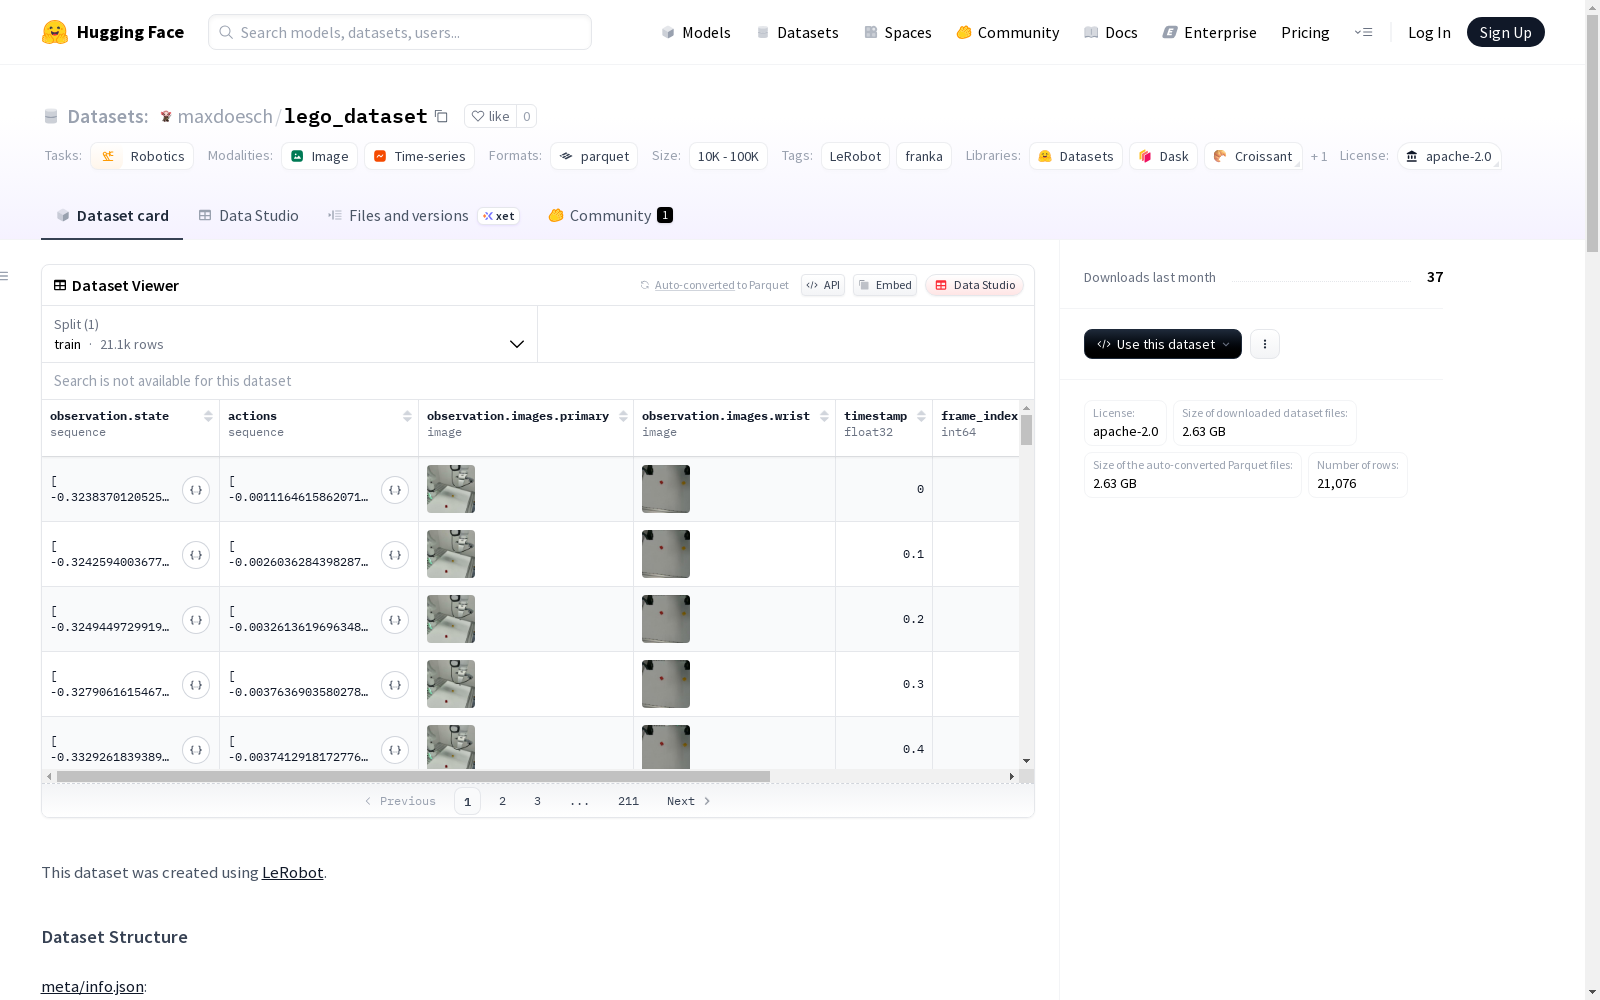Click the Robotics task tag
Viewport: 1600px width, 1000px height.
click(142, 156)
